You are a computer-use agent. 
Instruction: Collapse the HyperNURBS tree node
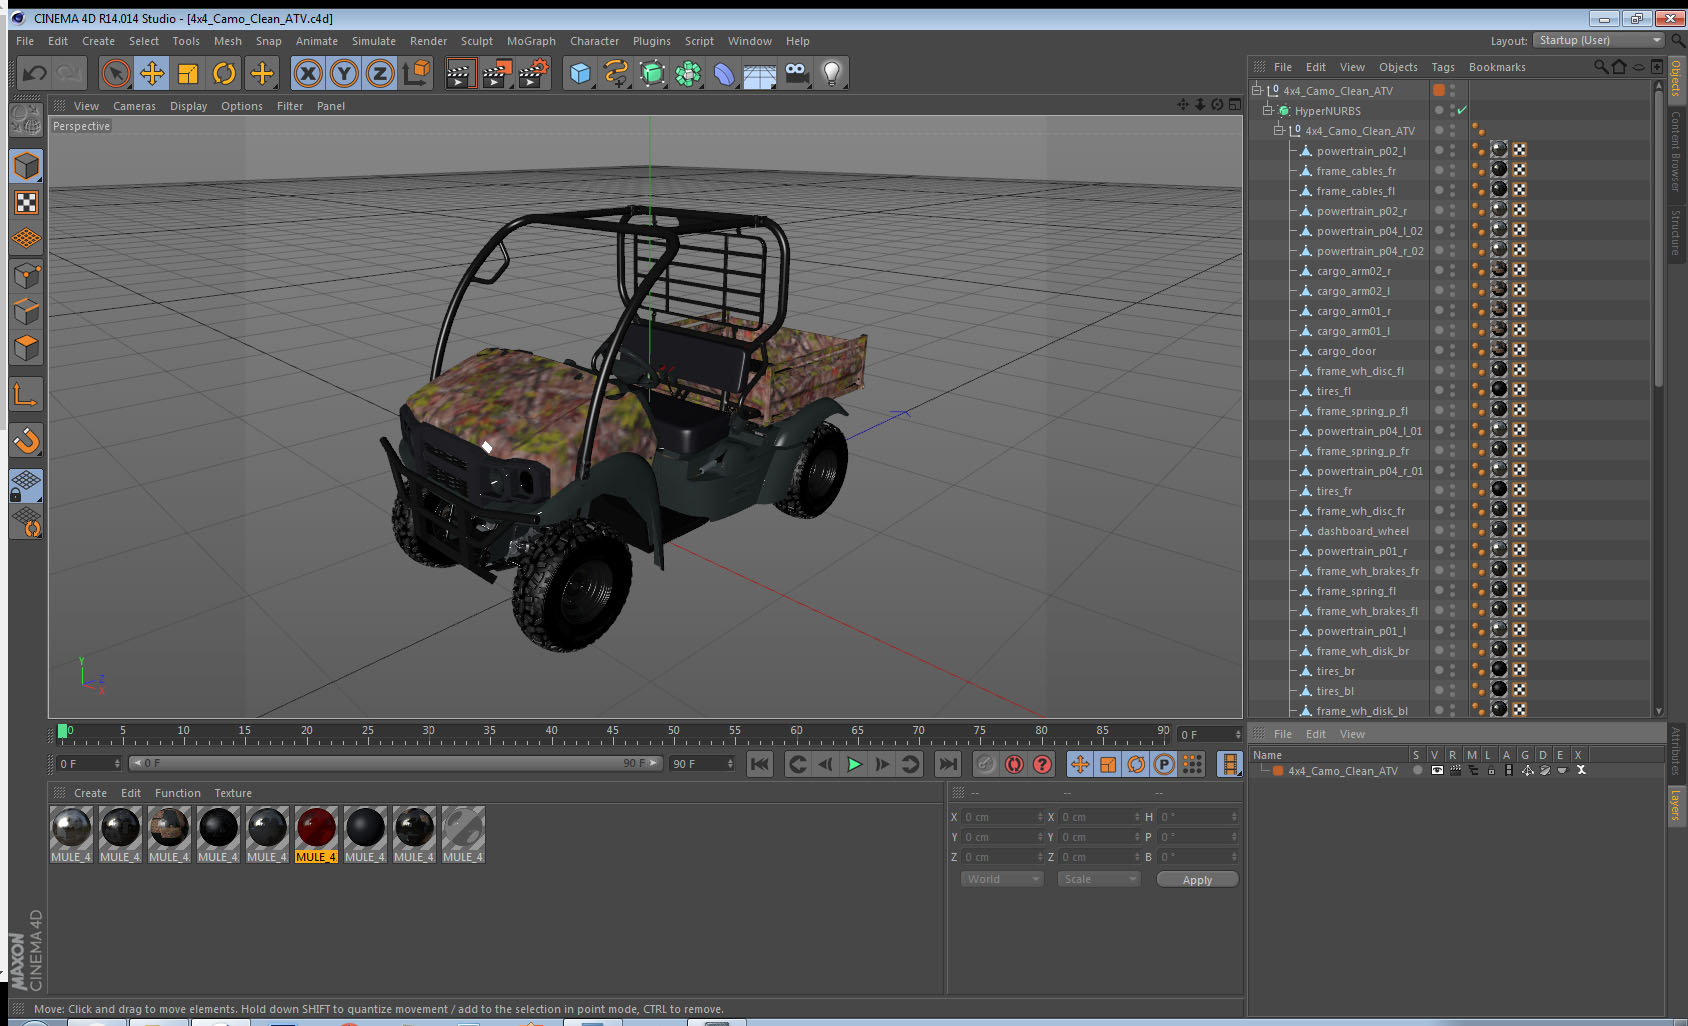pos(1267,110)
